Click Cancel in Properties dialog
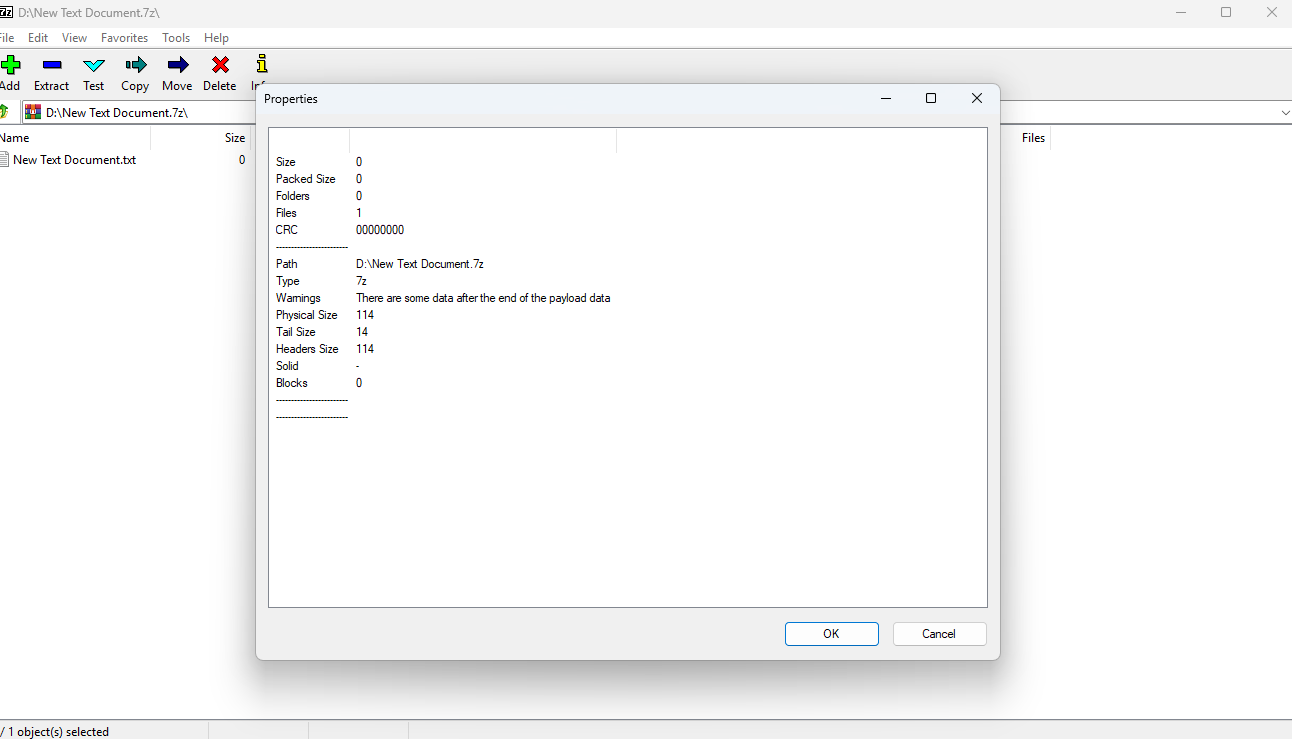This screenshot has height=739, width=1292. [x=939, y=634]
